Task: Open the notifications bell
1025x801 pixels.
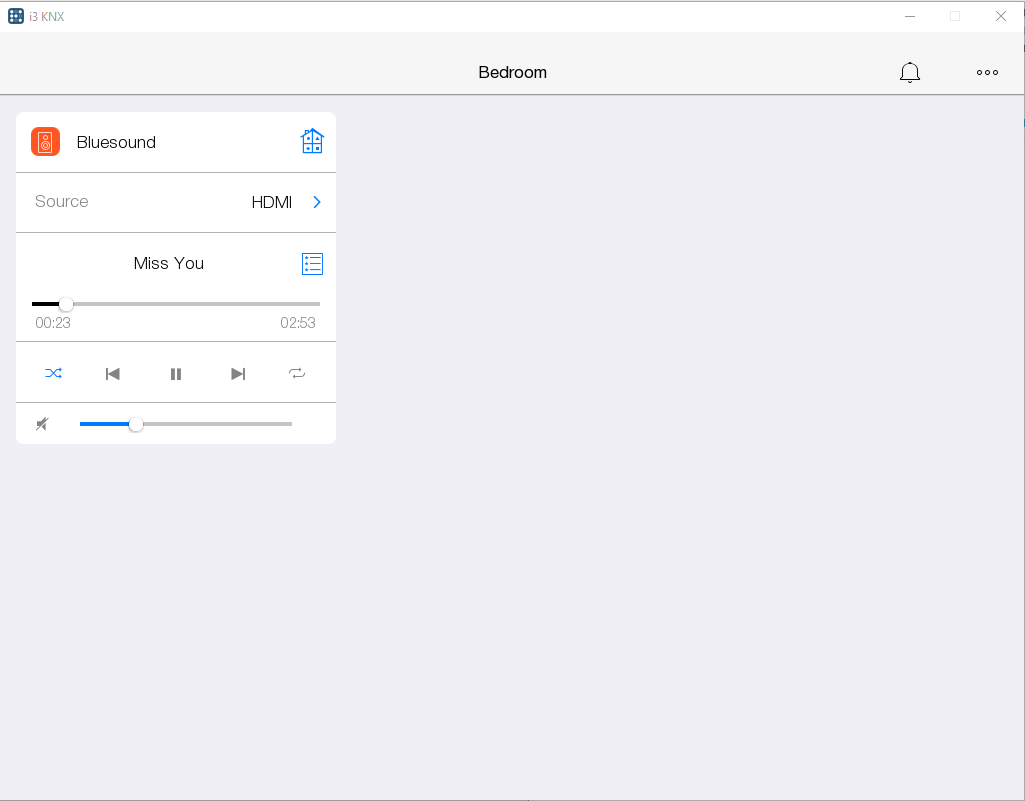Action: (909, 72)
